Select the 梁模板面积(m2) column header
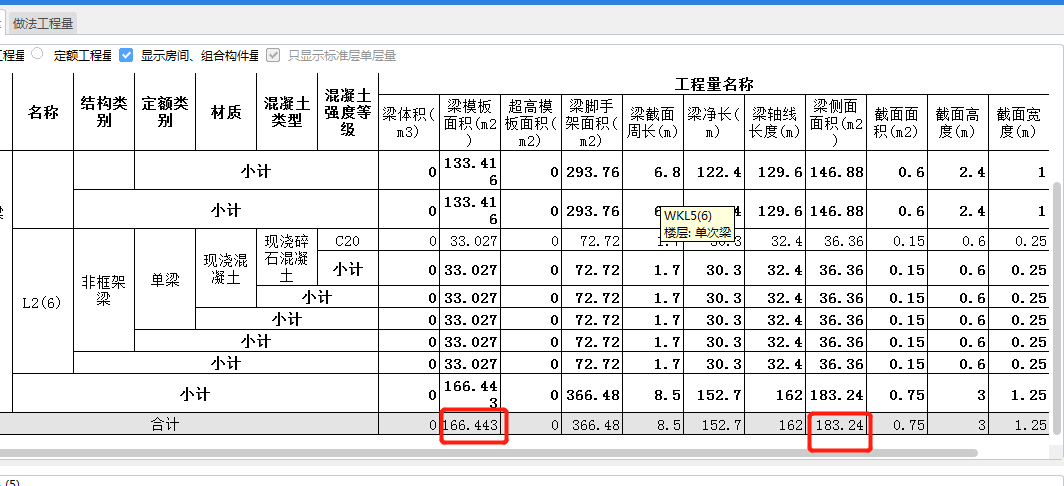 470,123
